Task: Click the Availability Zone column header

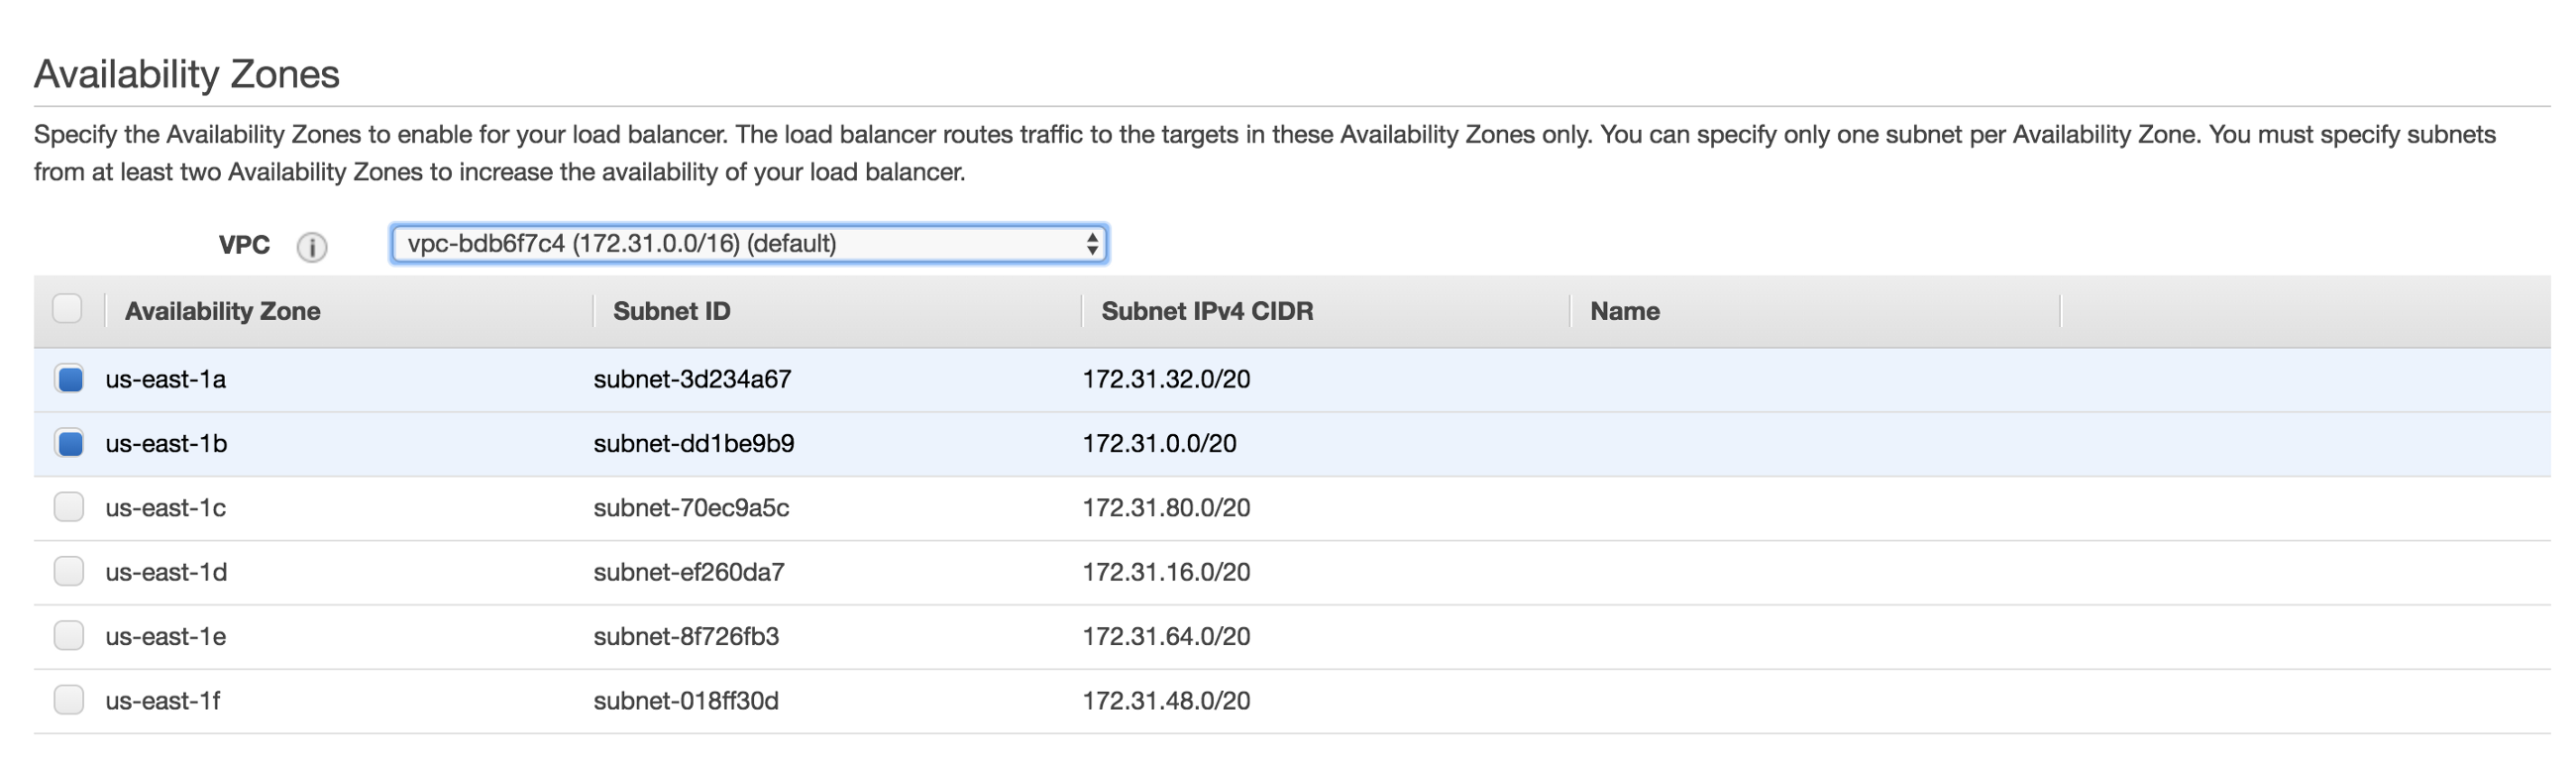Action: point(222,311)
